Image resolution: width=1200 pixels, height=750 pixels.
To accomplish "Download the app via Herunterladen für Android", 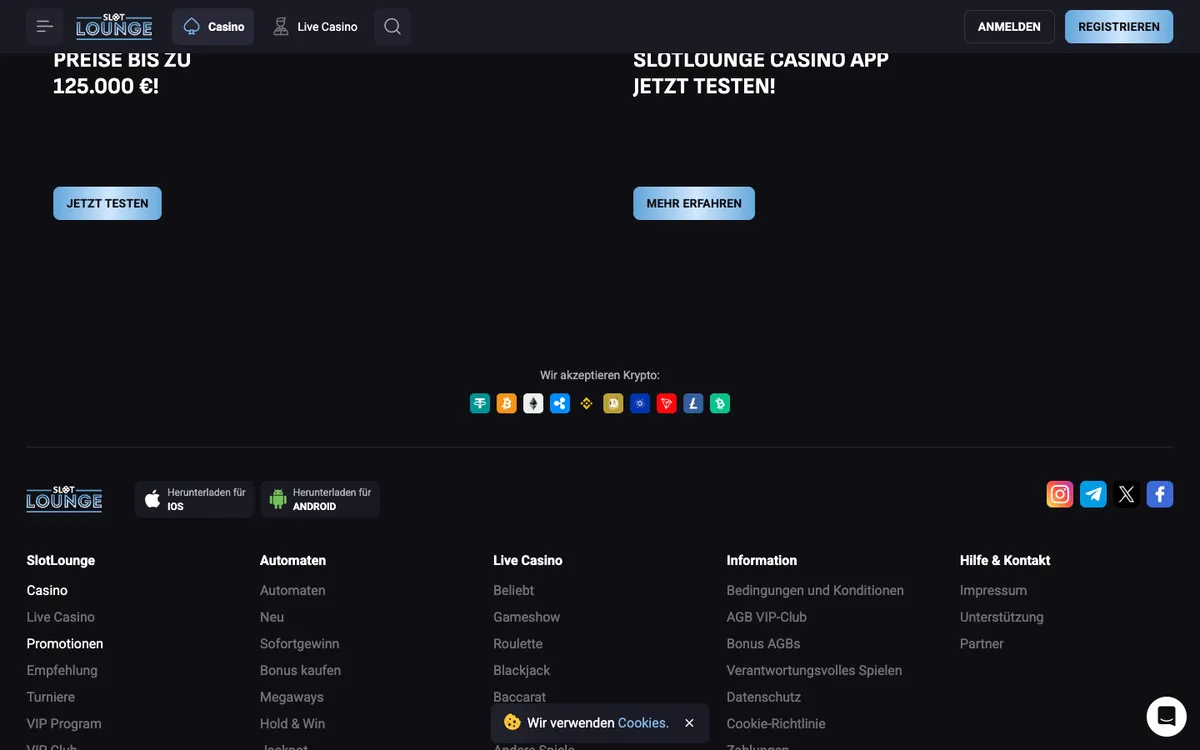I will pos(320,499).
